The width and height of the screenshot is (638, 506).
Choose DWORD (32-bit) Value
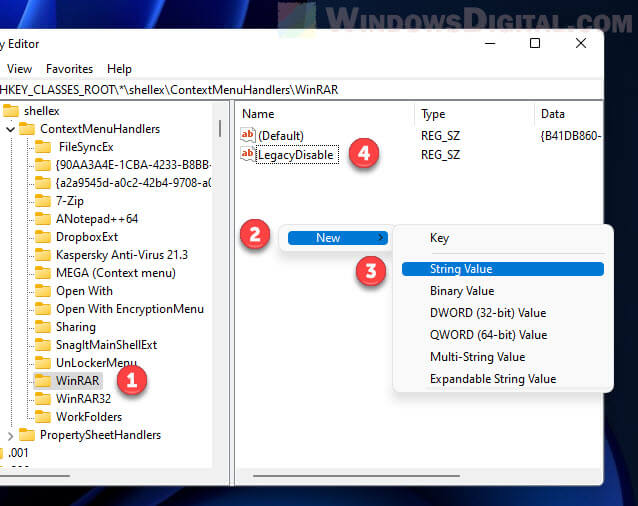(x=488, y=313)
